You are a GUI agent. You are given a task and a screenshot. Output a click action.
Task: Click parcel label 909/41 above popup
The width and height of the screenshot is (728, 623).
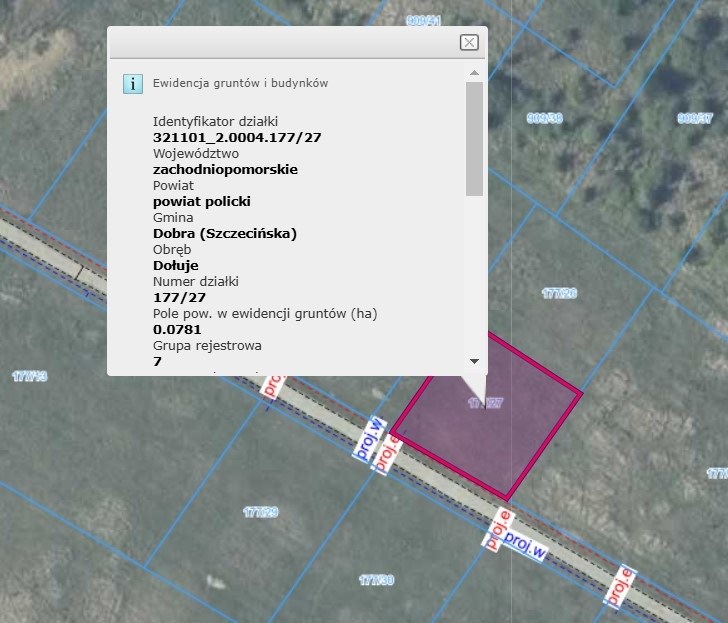tap(424, 20)
